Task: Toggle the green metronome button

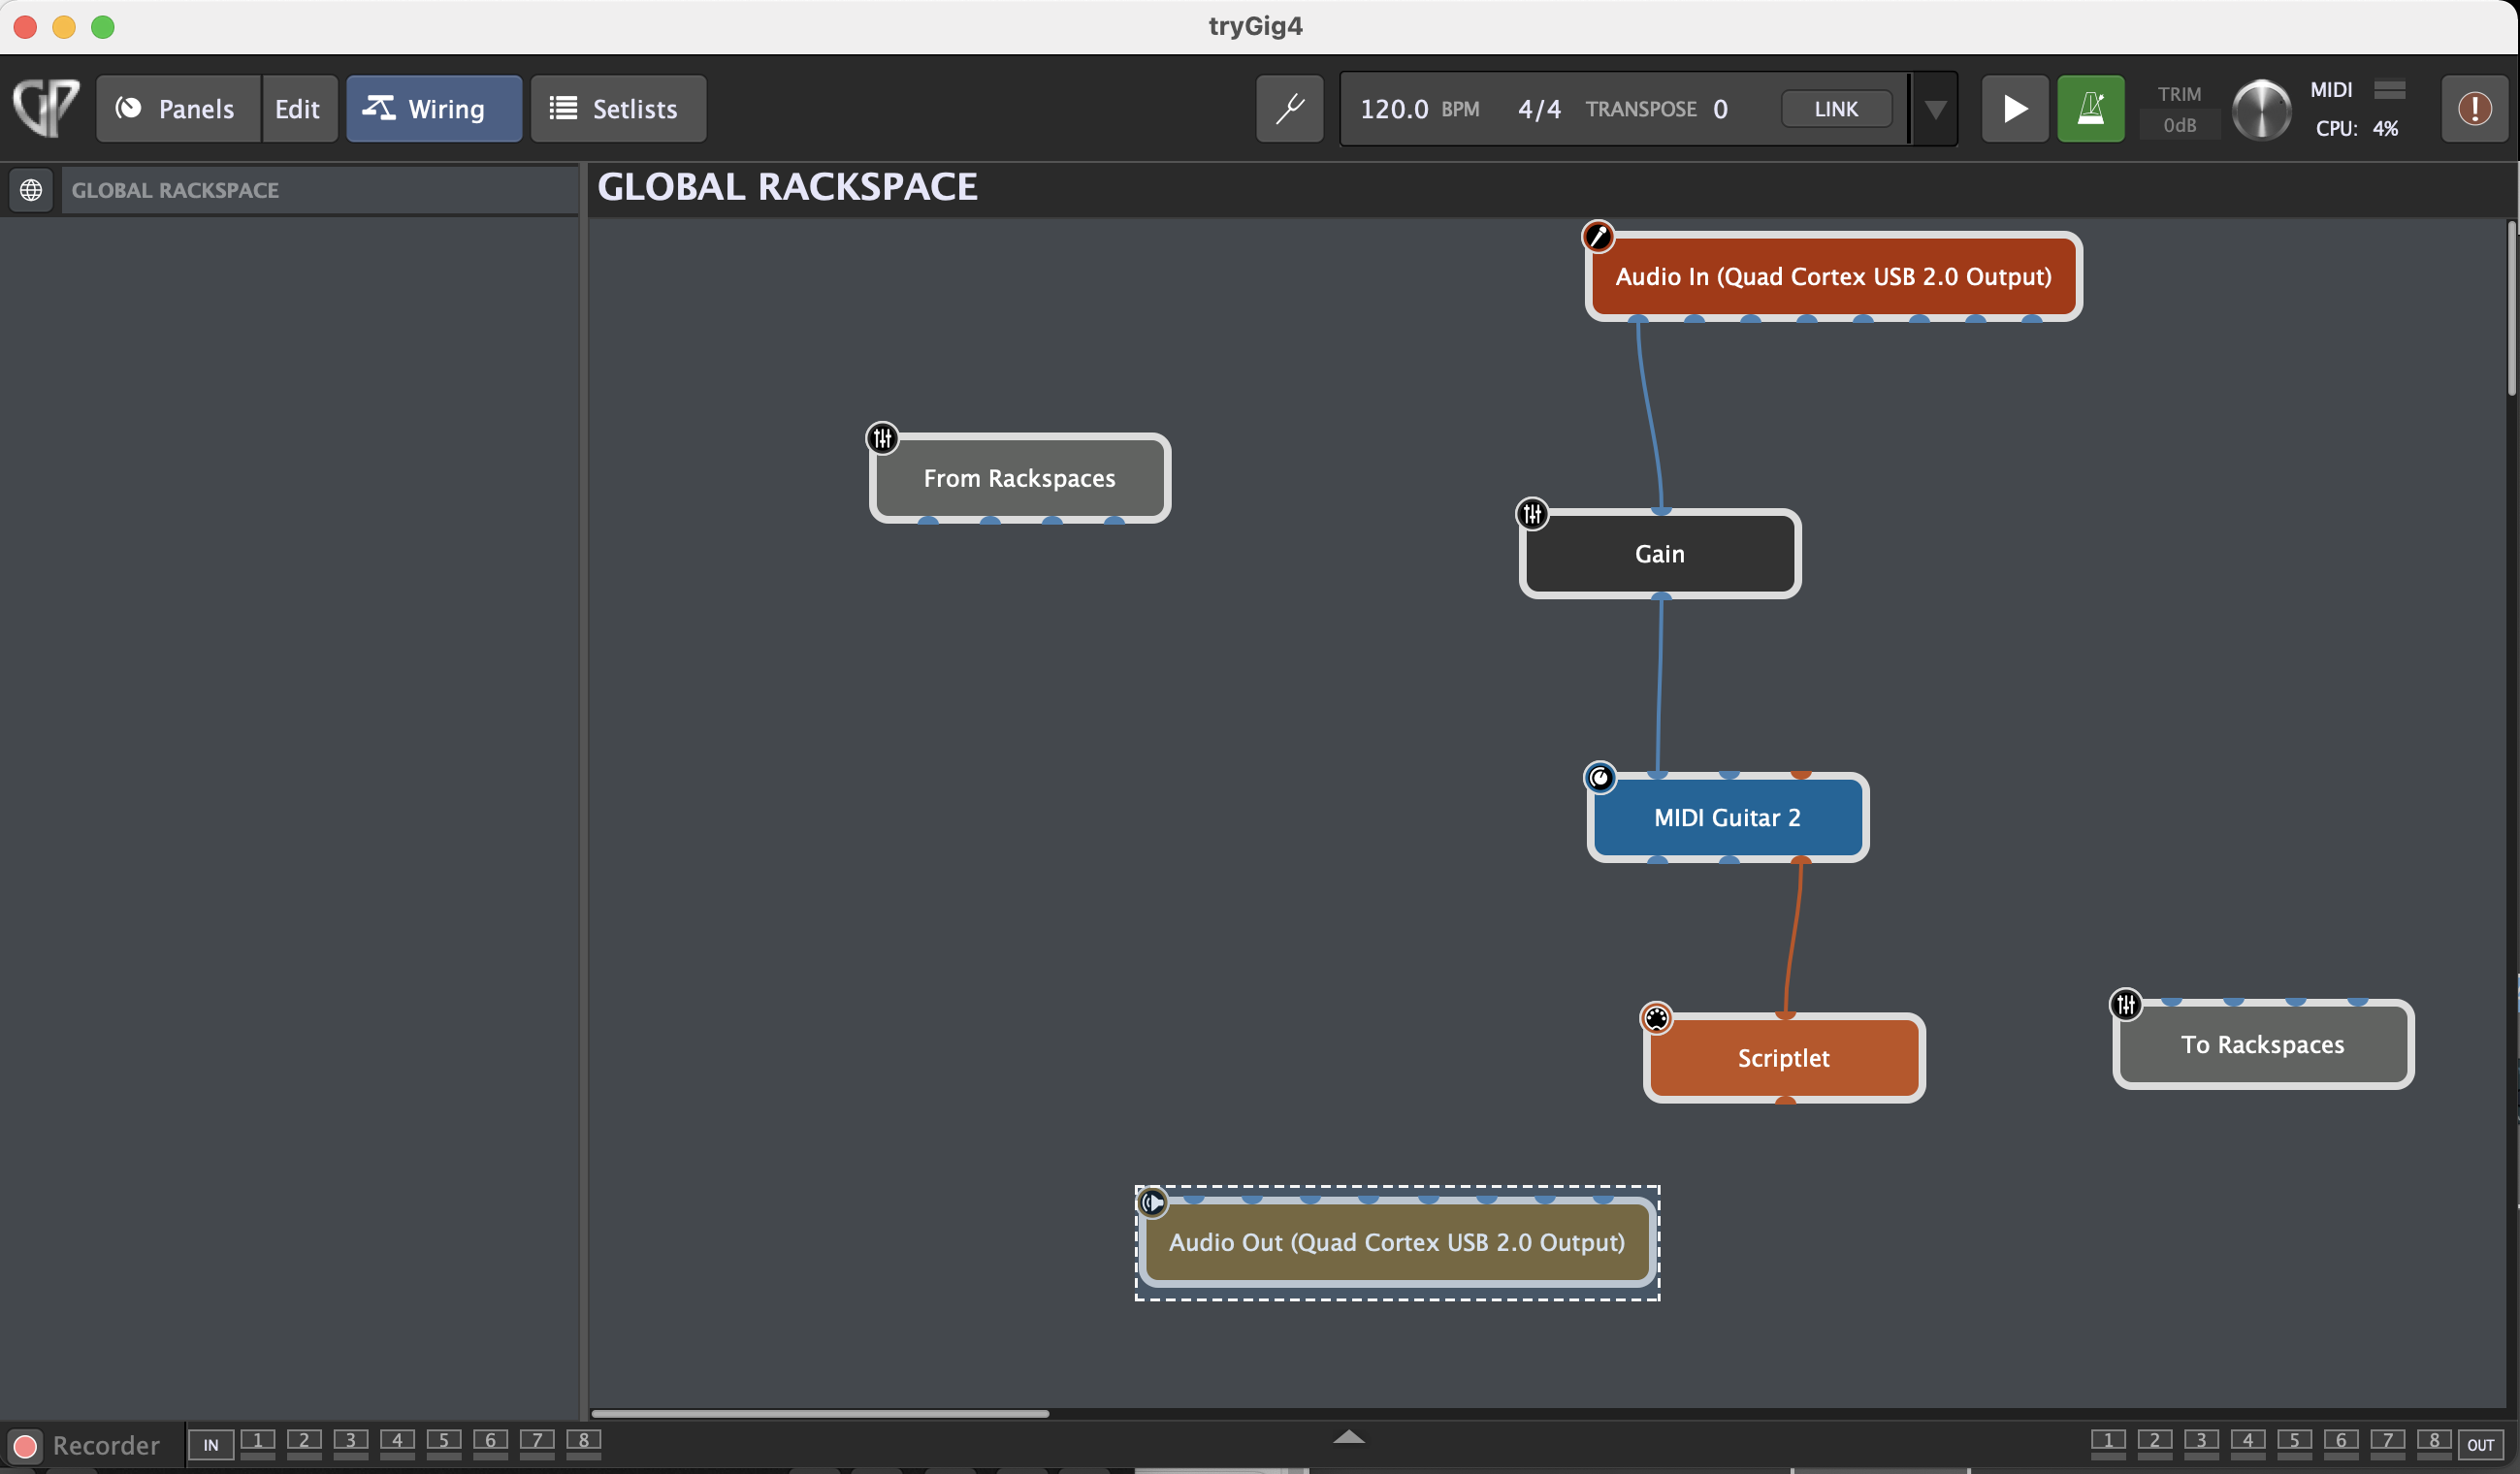Action: [x=2090, y=108]
